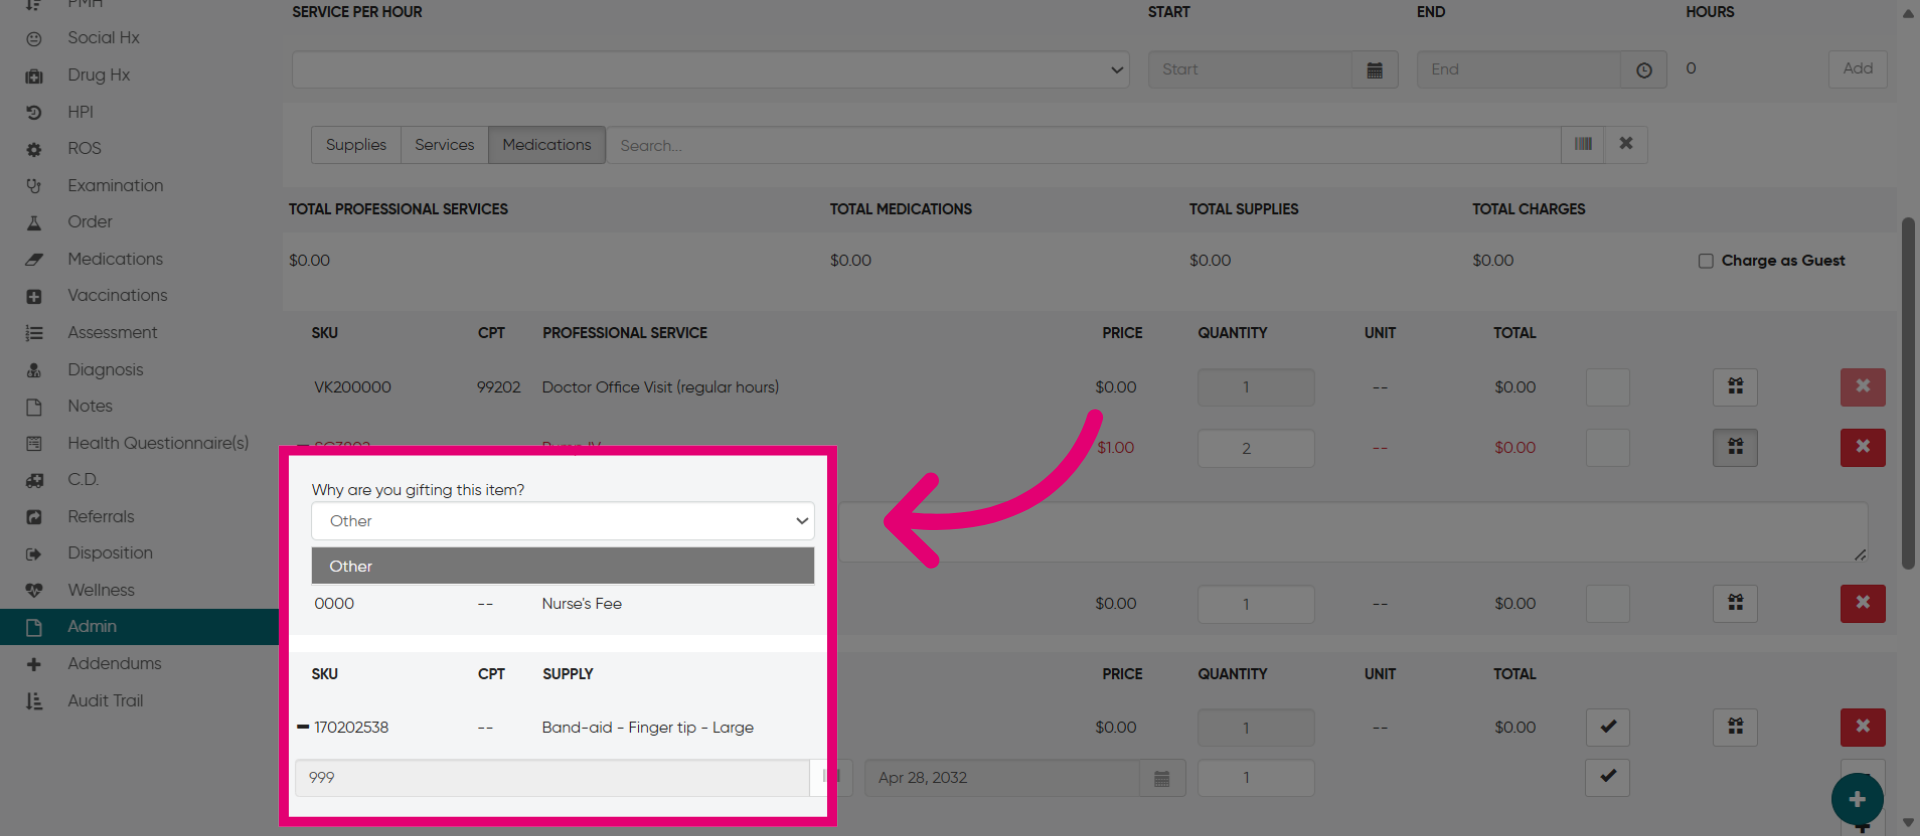Click gift icon for Band-aid supply
Screen dimensions: 1920x836
(x=1735, y=727)
